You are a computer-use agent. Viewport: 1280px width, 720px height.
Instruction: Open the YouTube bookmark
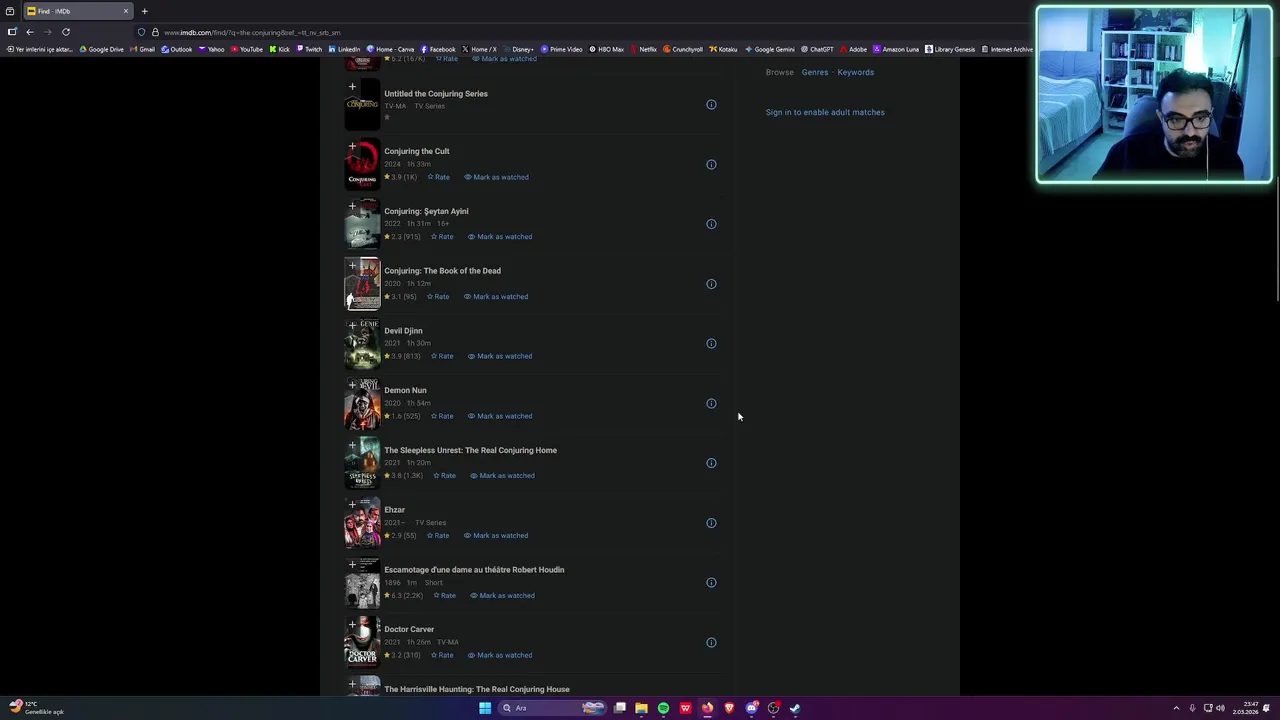click(x=245, y=49)
